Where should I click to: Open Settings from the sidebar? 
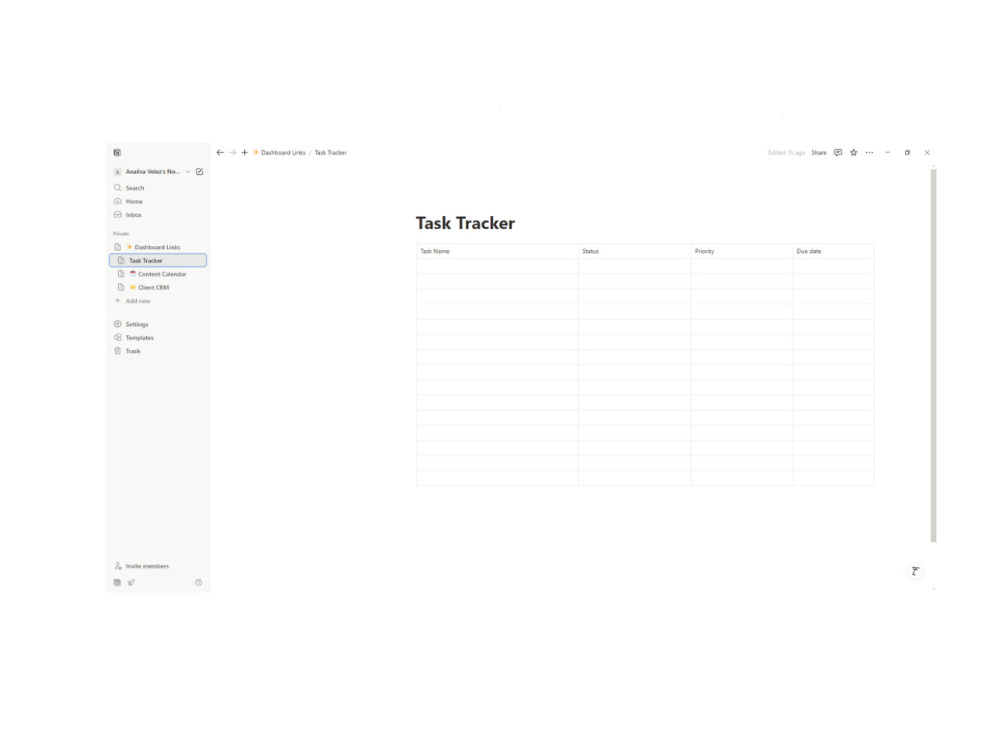(x=158, y=325)
